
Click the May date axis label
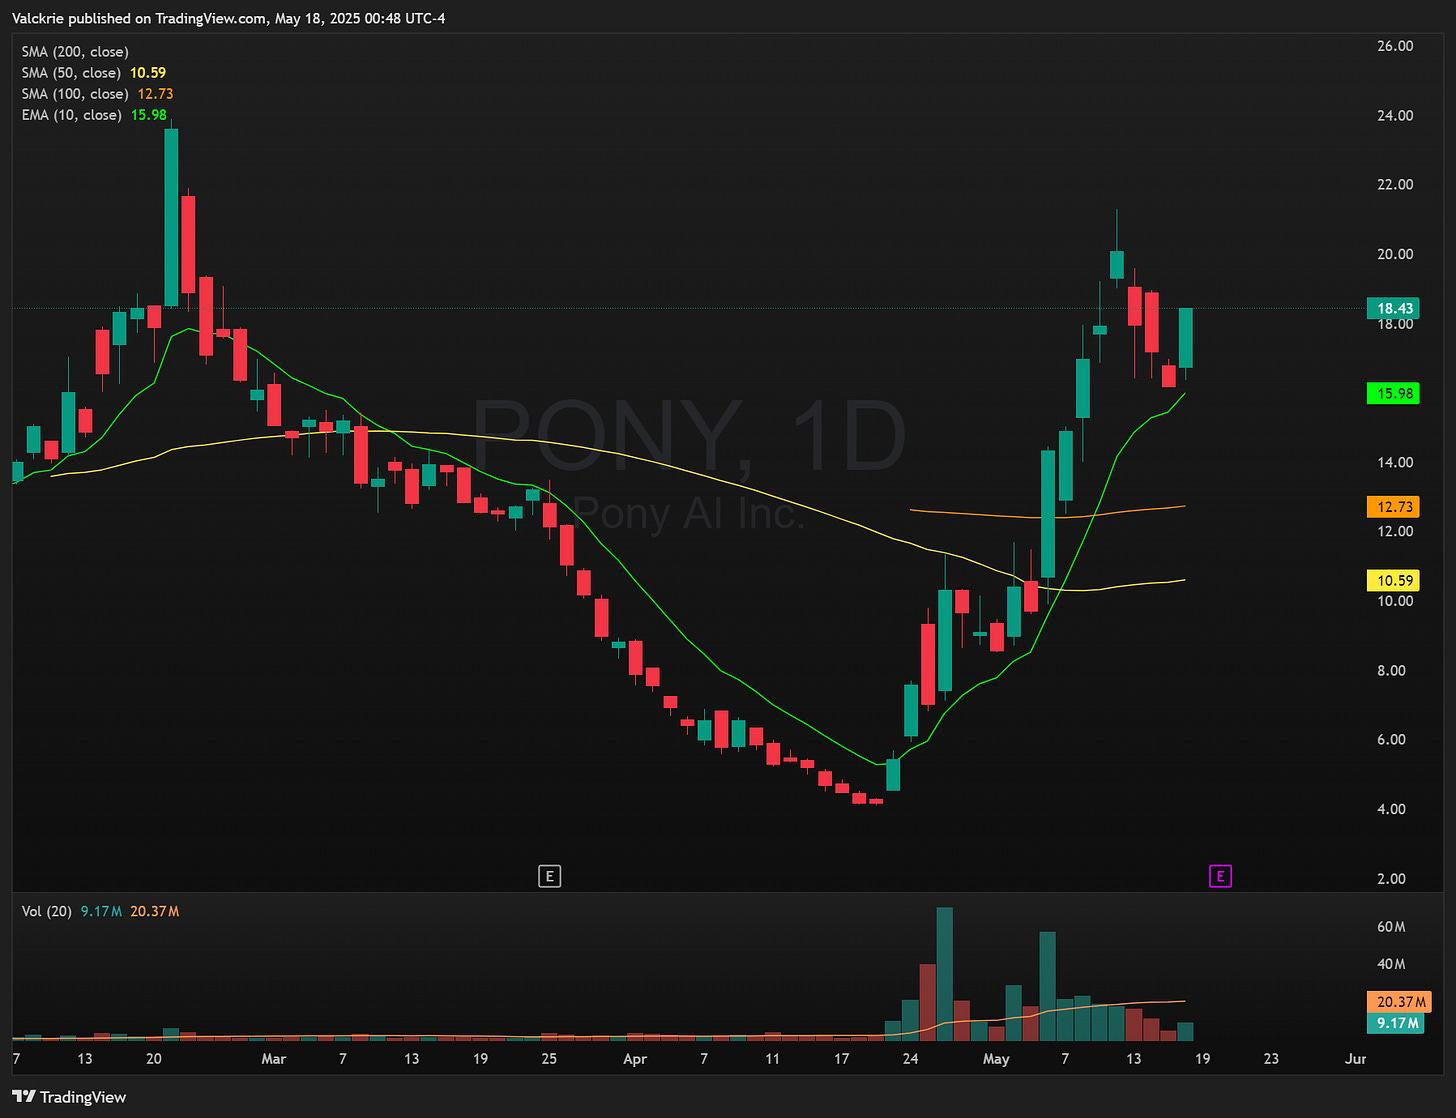click(997, 1059)
